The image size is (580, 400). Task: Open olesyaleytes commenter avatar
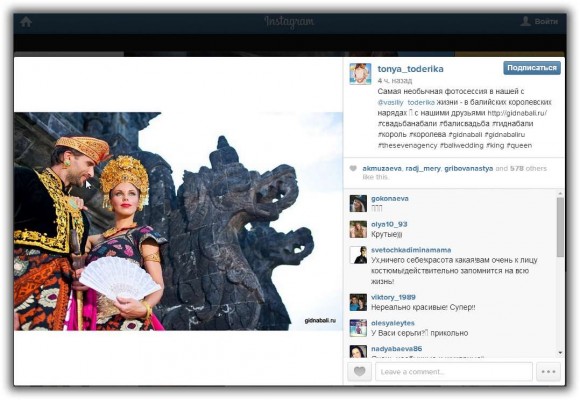point(358,328)
